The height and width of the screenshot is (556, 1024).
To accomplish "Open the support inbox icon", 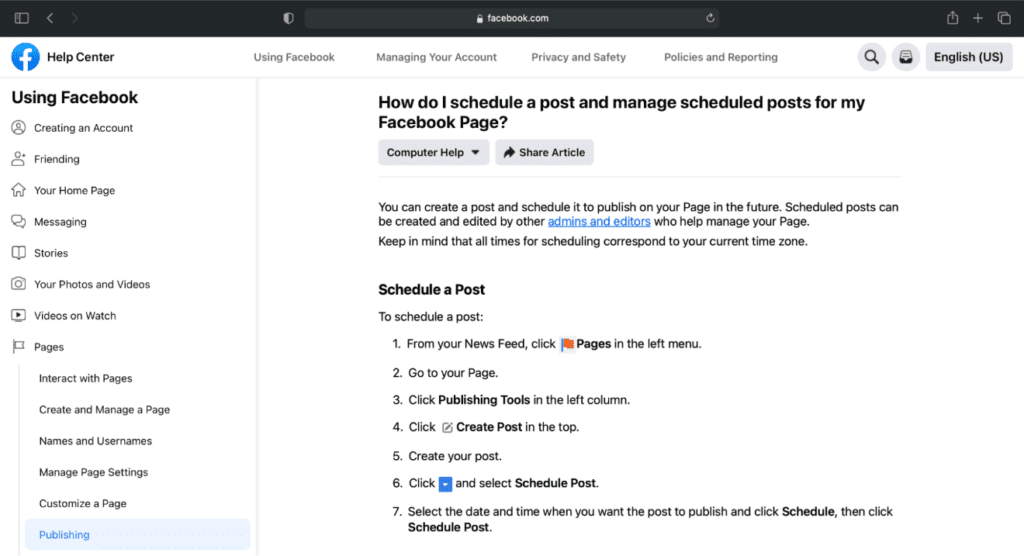I will [906, 57].
